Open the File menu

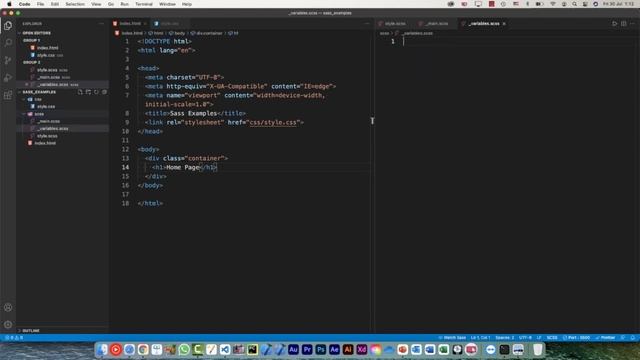(x=40, y=4)
